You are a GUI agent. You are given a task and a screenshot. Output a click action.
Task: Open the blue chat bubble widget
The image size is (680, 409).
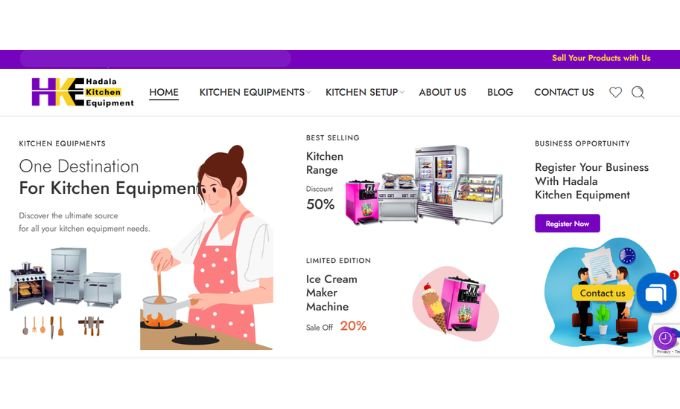click(x=657, y=293)
